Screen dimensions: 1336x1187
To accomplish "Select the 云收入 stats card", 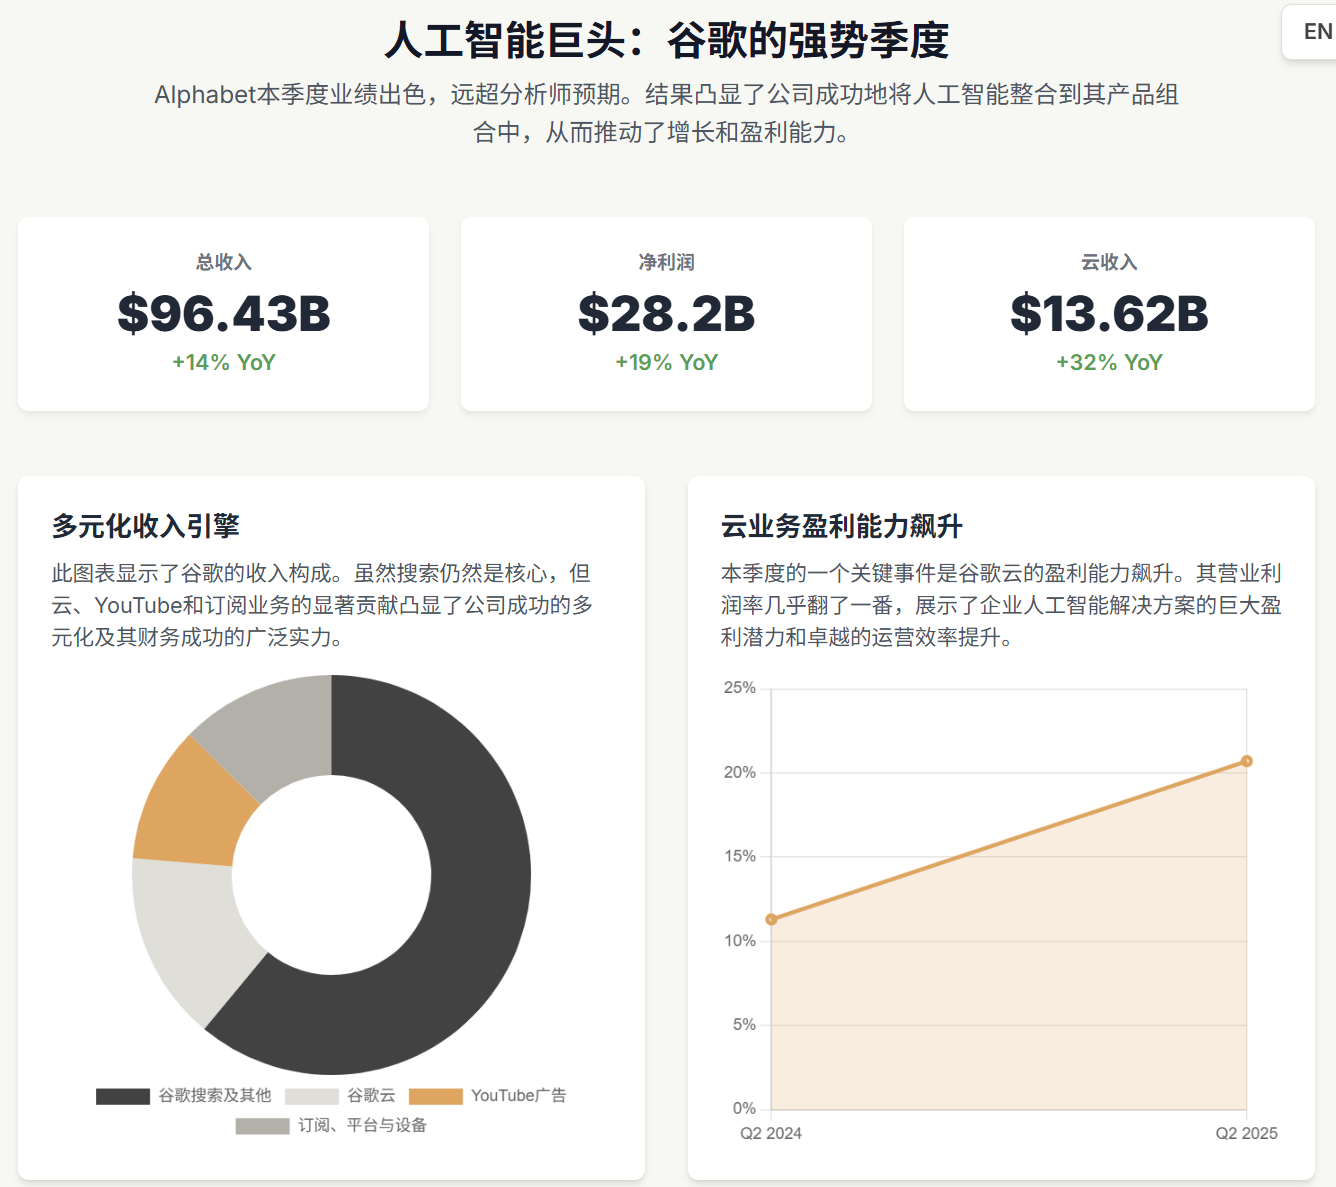I will (x=1108, y=313).
